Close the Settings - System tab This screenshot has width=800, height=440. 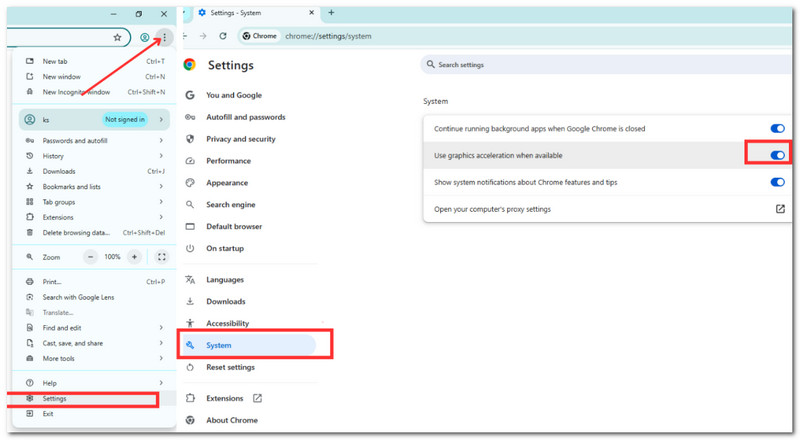(x=311, y=13)
